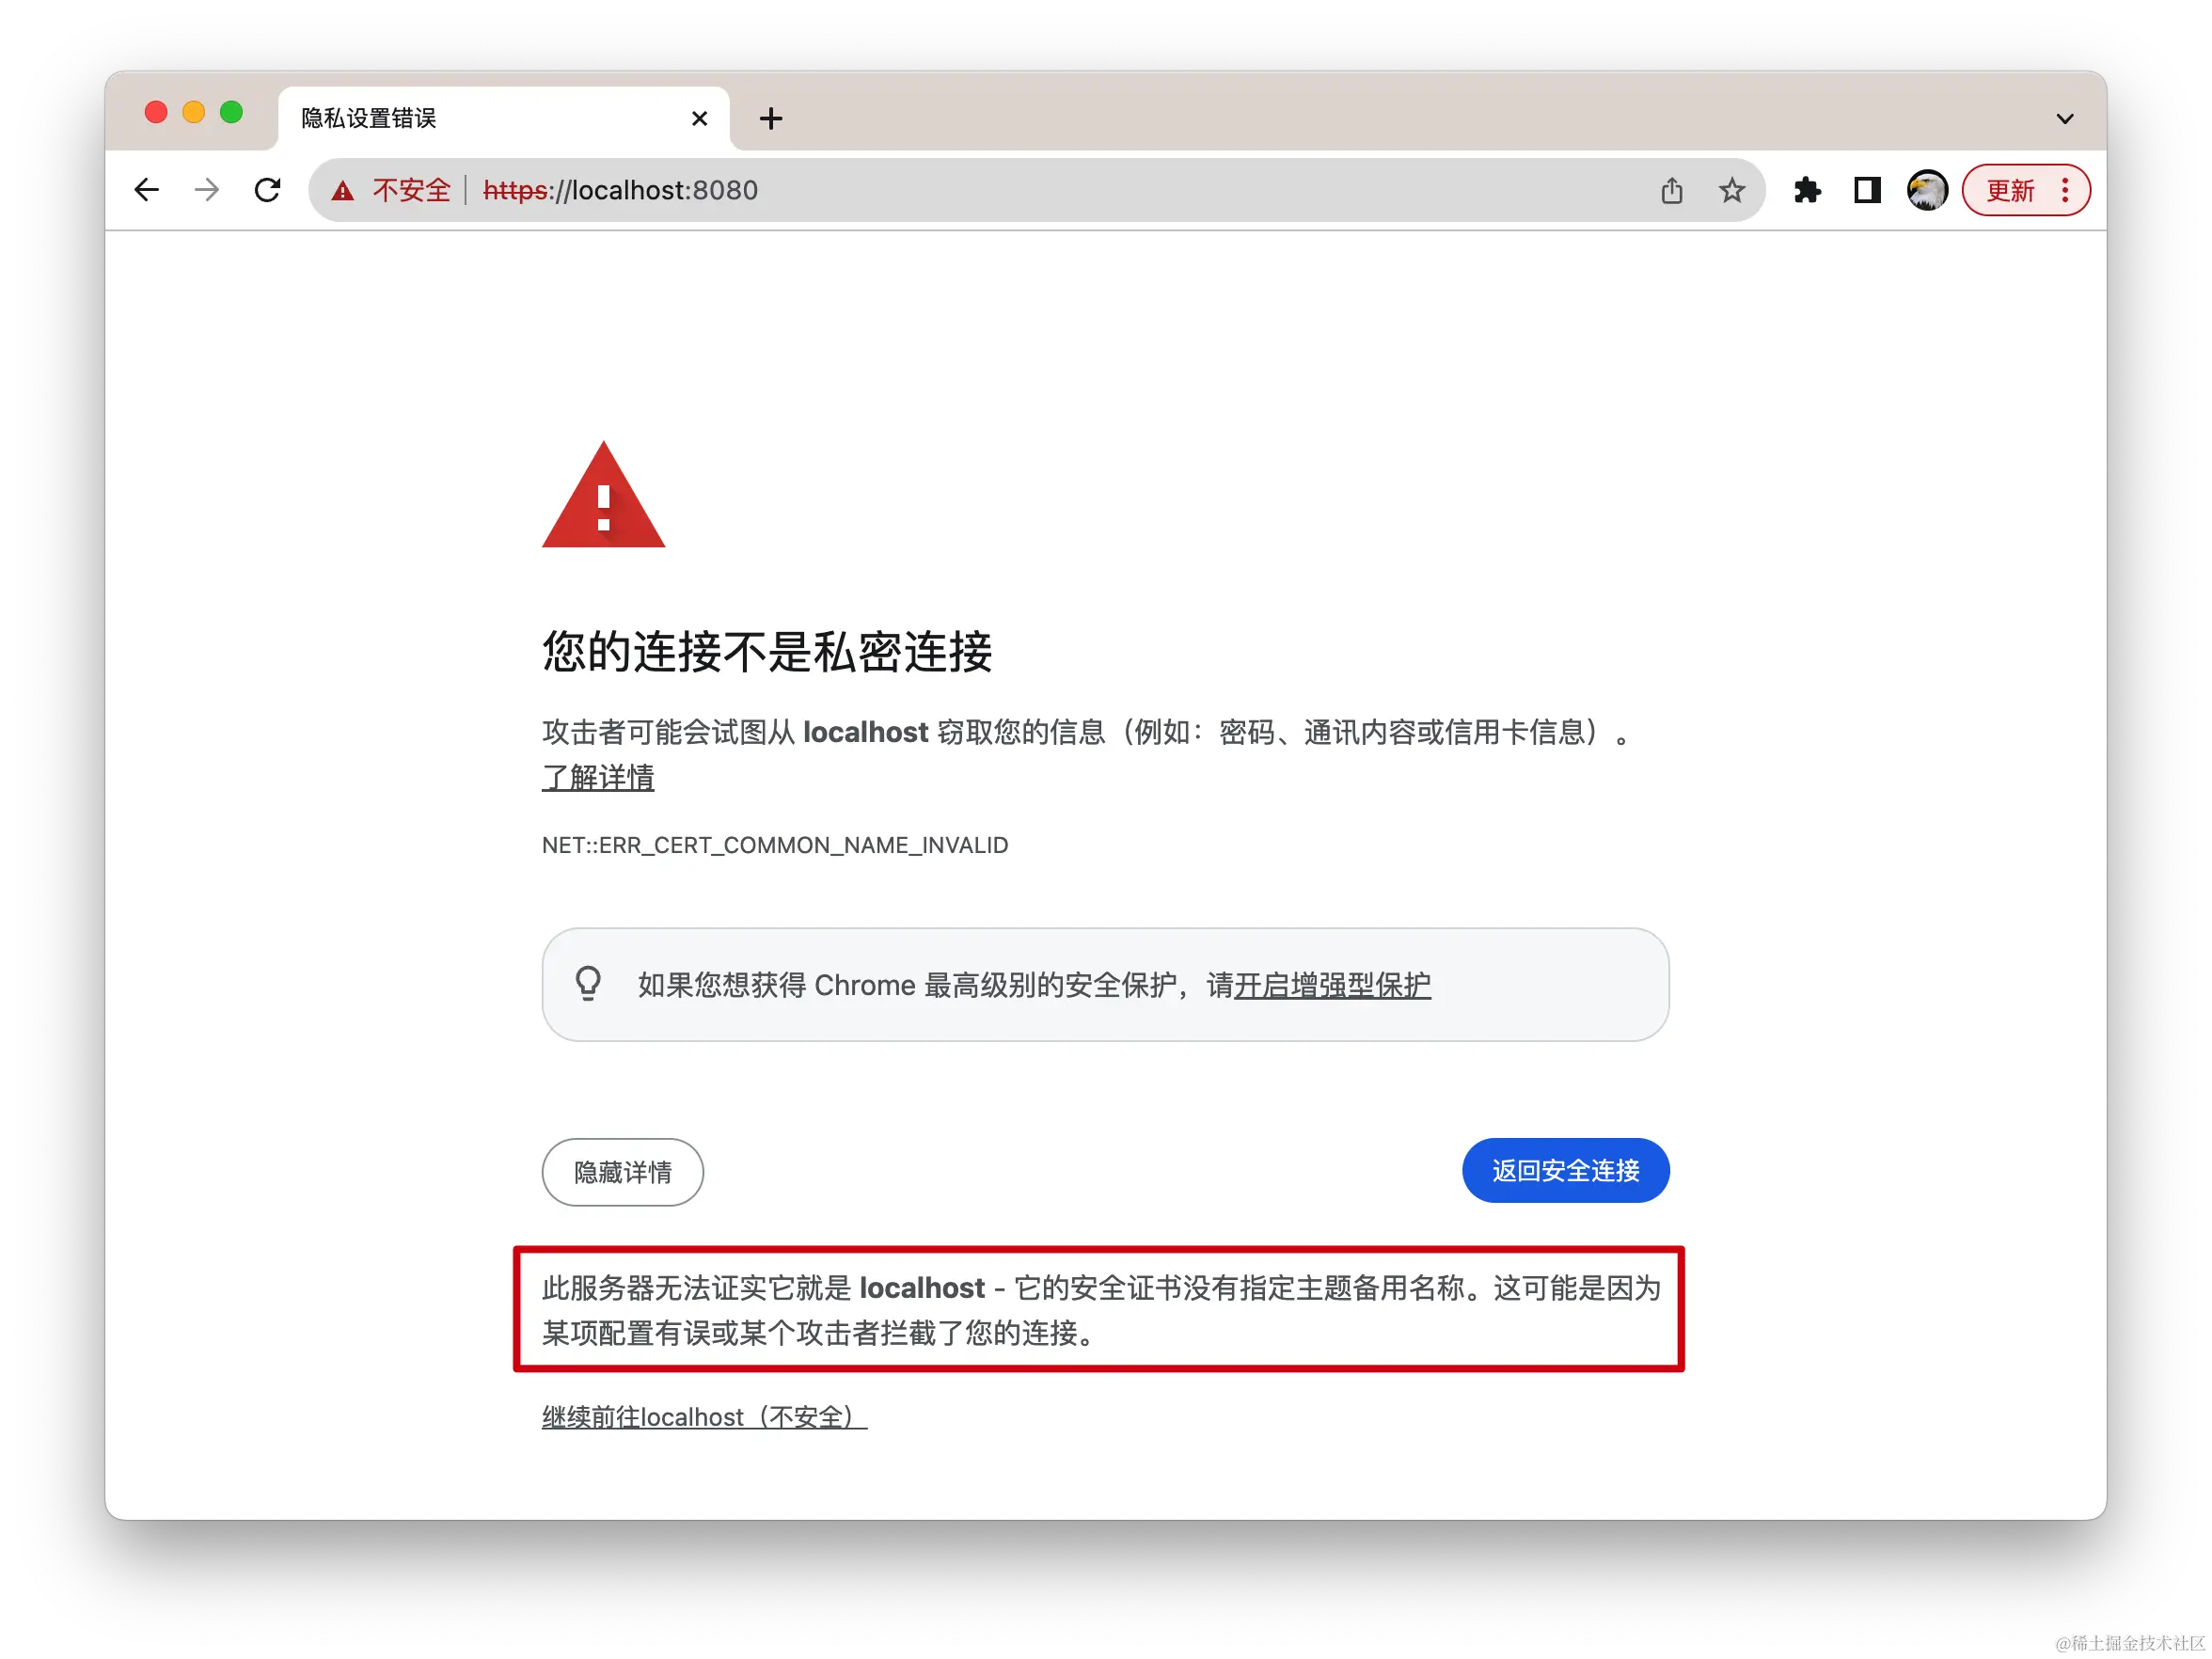Toggle the side panel icon

(1867, 190)
